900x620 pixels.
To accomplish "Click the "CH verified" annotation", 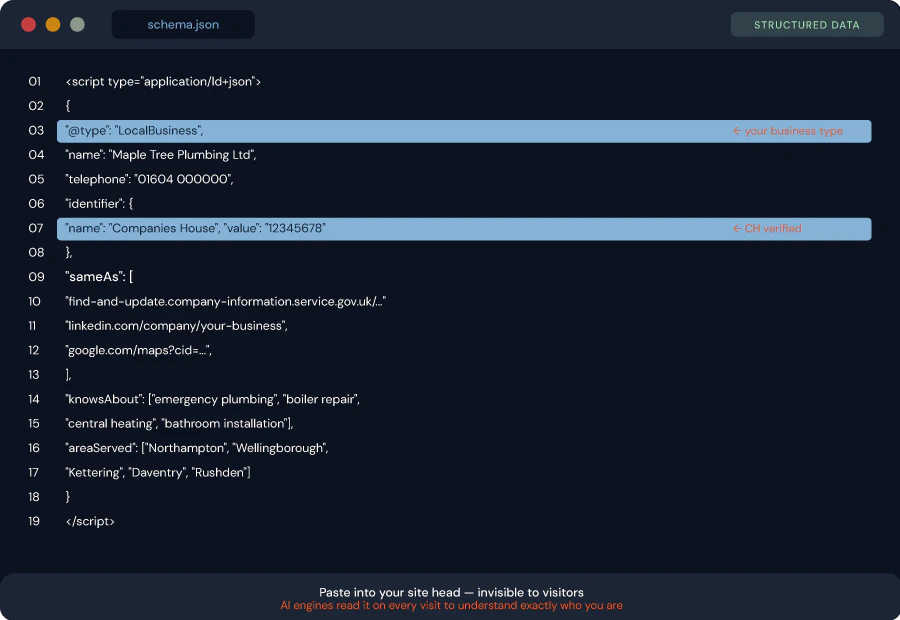I will pos(767,228).
